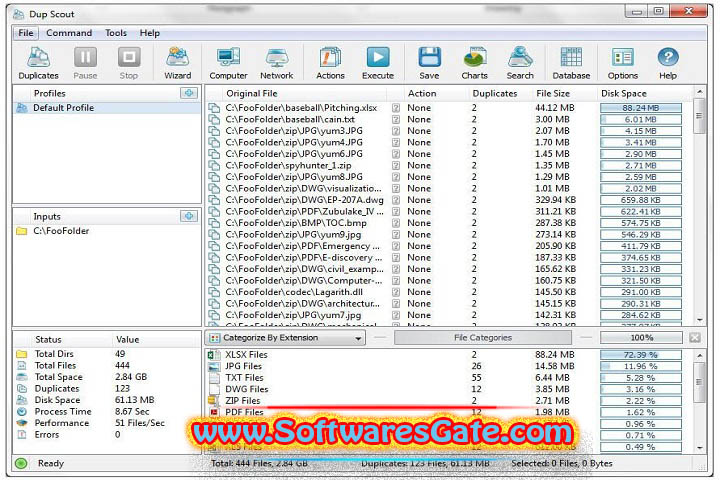Viewport: 720px width, 480px height.
Task: Click the JPG Files category icon
Action: pyautogui.click(x=214, y=366)
